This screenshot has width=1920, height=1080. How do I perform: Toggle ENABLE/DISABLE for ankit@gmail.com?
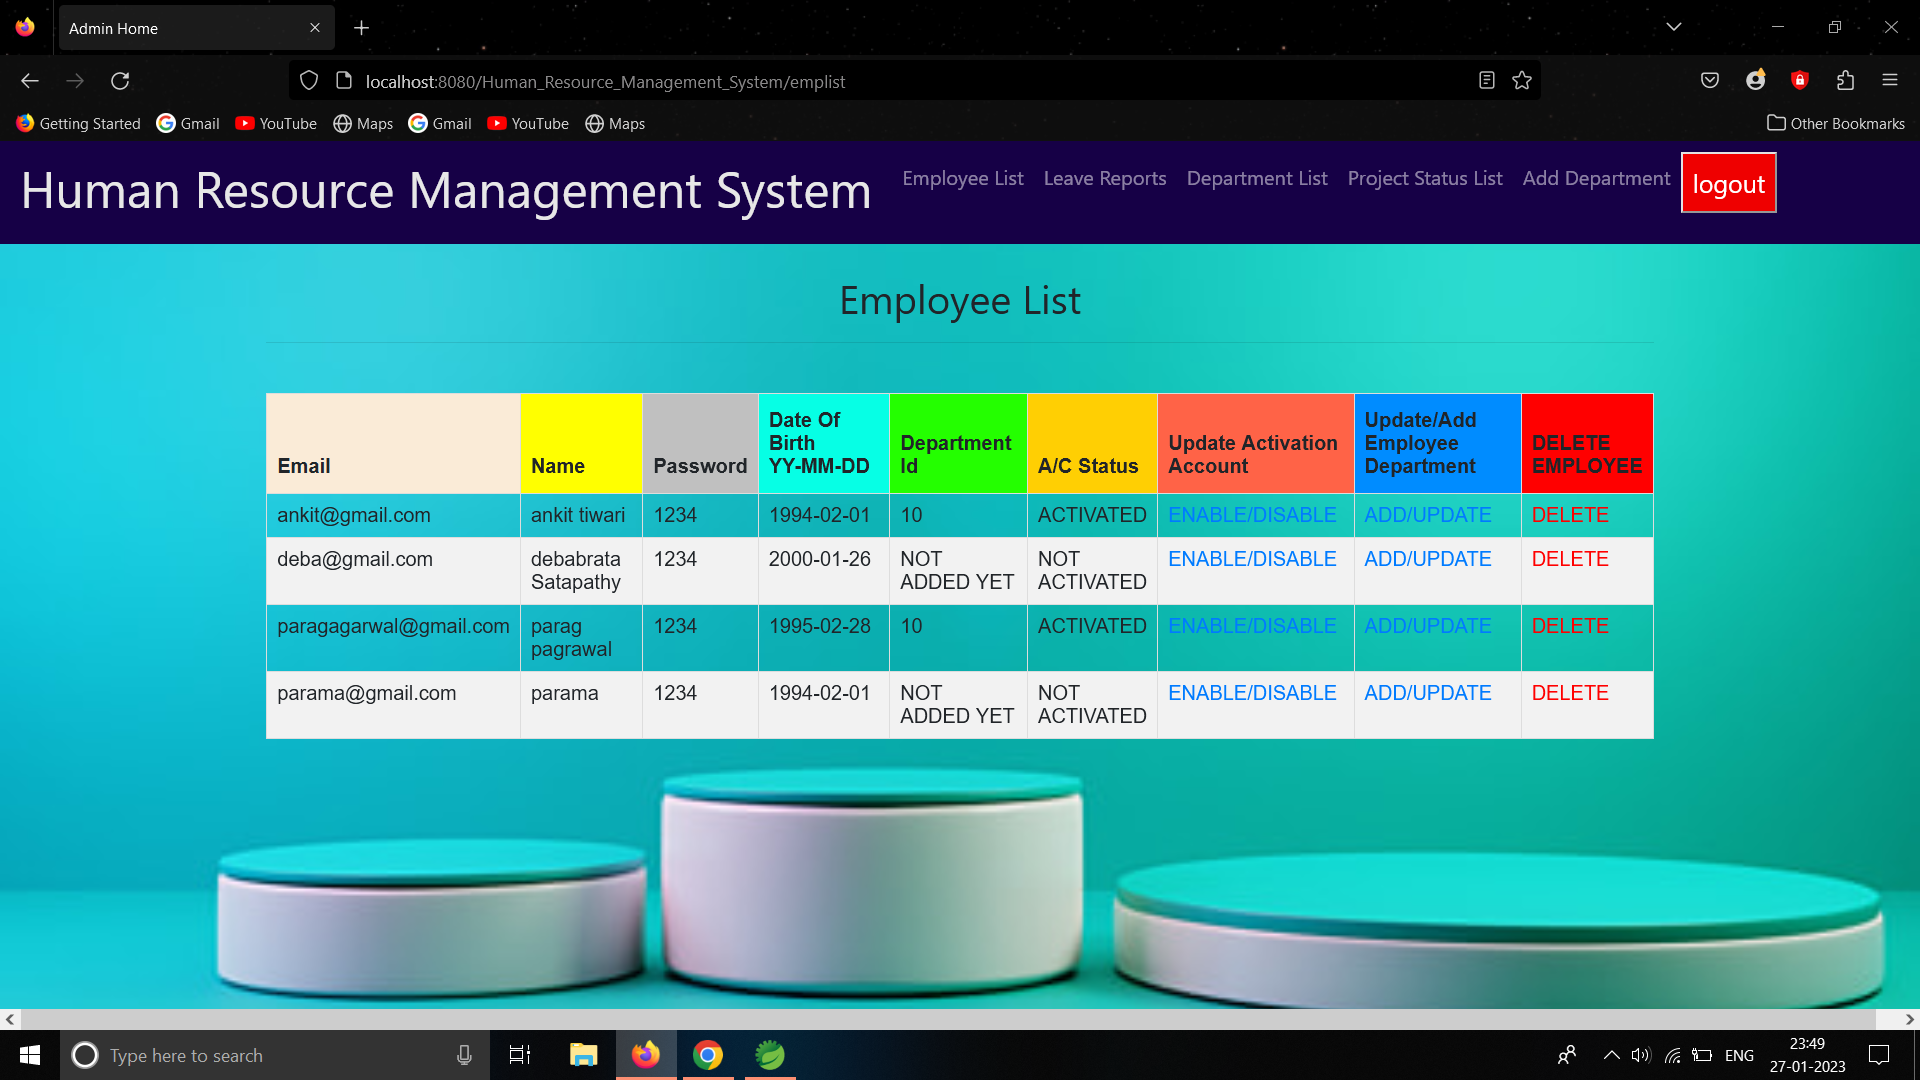(x=1252, y=515)
